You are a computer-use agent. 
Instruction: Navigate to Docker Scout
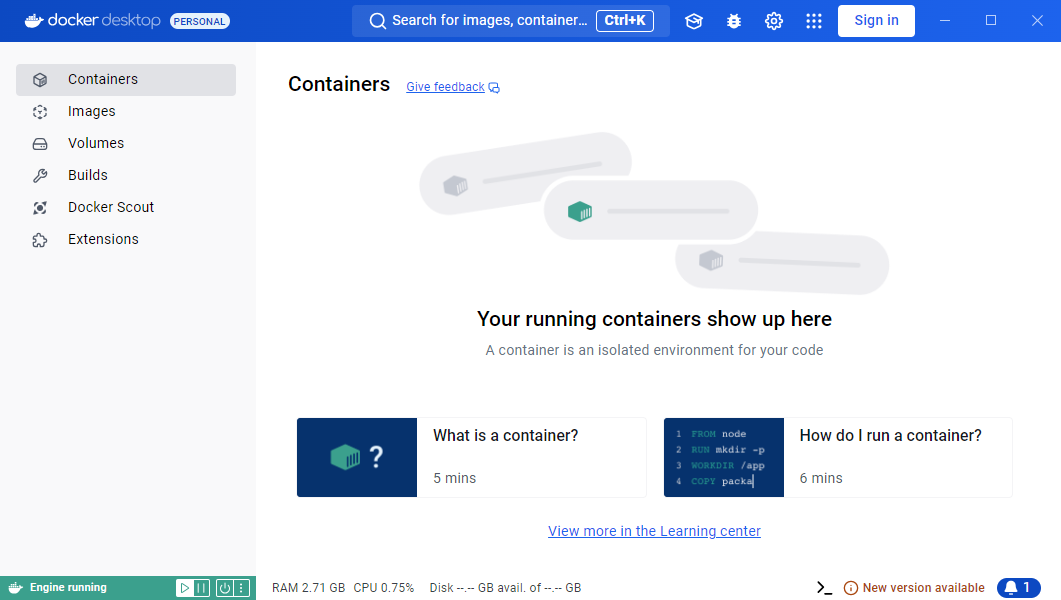pyautogui.click(x=111, y=207)
